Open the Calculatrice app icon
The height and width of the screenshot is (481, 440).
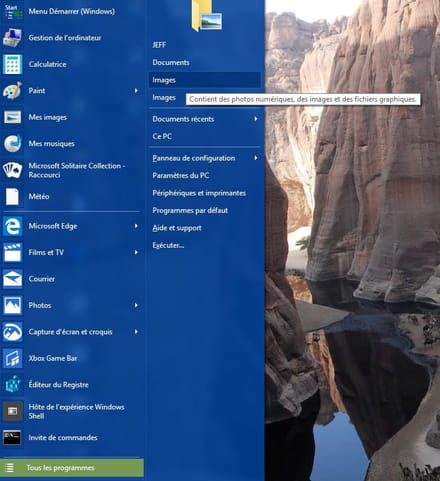tap(13, 64)
